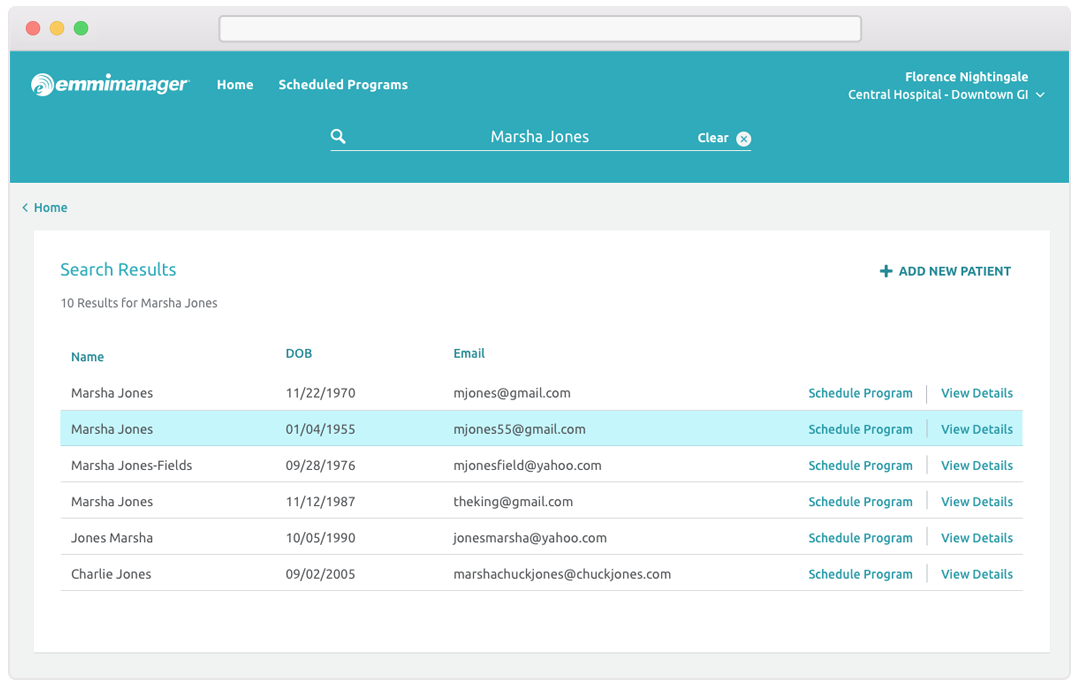Click the clear search X icon
This screenshot has width=1080, height=687.
coord(743,139)
